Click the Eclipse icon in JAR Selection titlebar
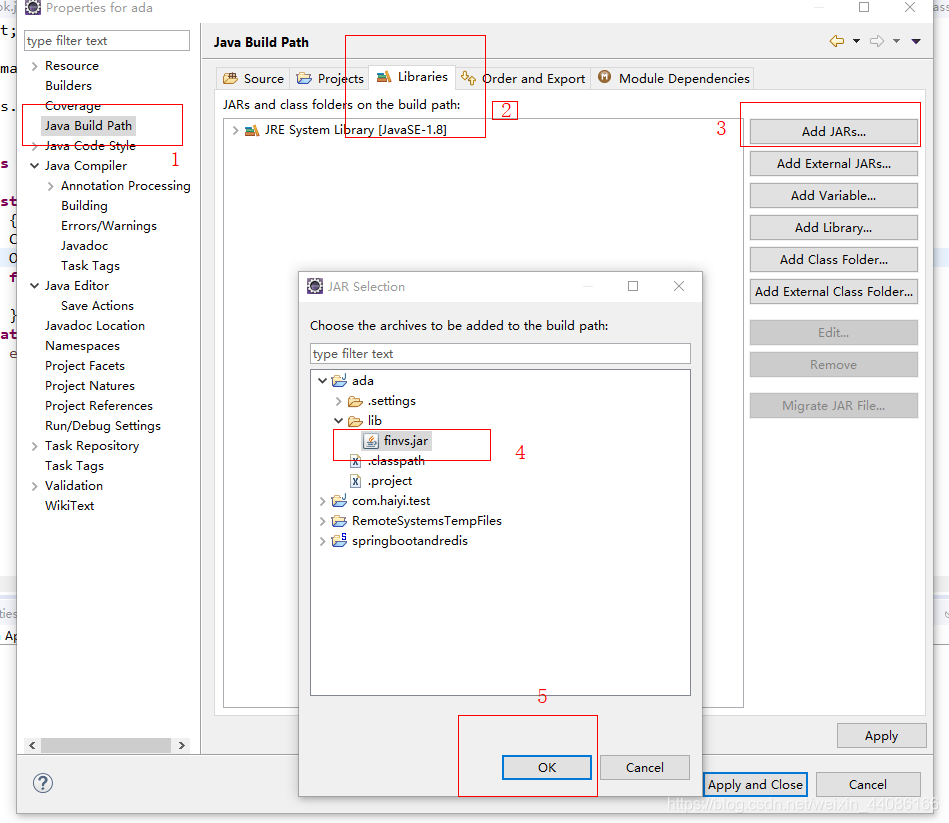 pyautogui.click(x=314, y=286)
